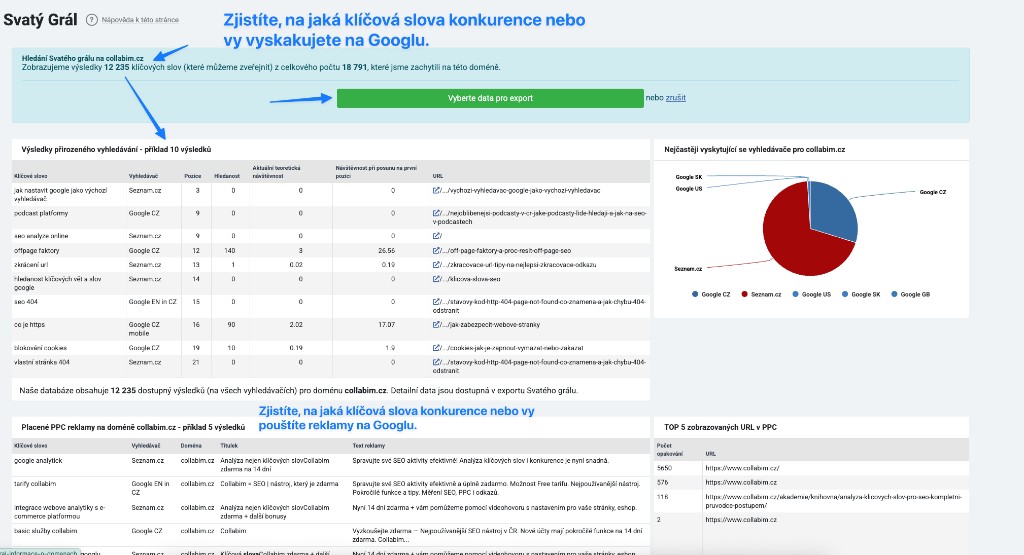
Task: Open URL https://www.collabim.cz in row with count 2
Action: tap(741, 520)
